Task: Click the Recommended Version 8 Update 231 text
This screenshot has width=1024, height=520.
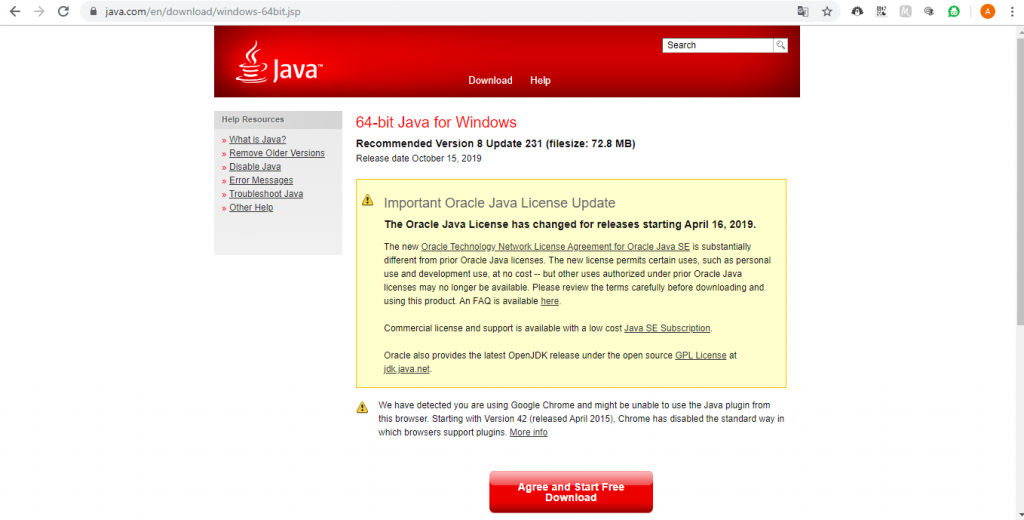Action: 495,144
